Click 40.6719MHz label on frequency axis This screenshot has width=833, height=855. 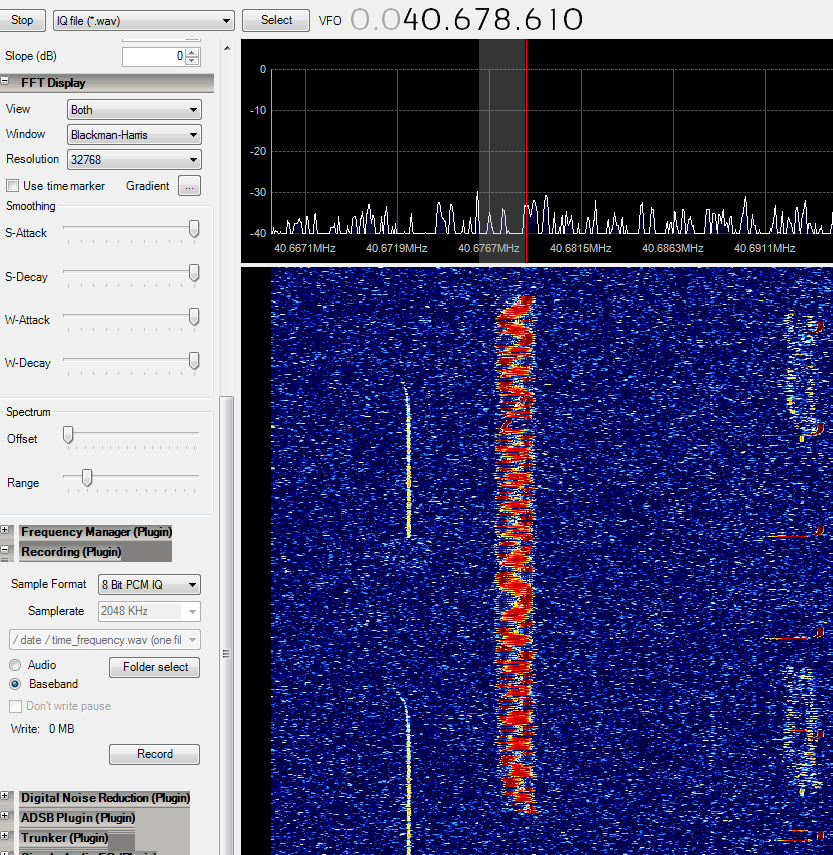396,248
